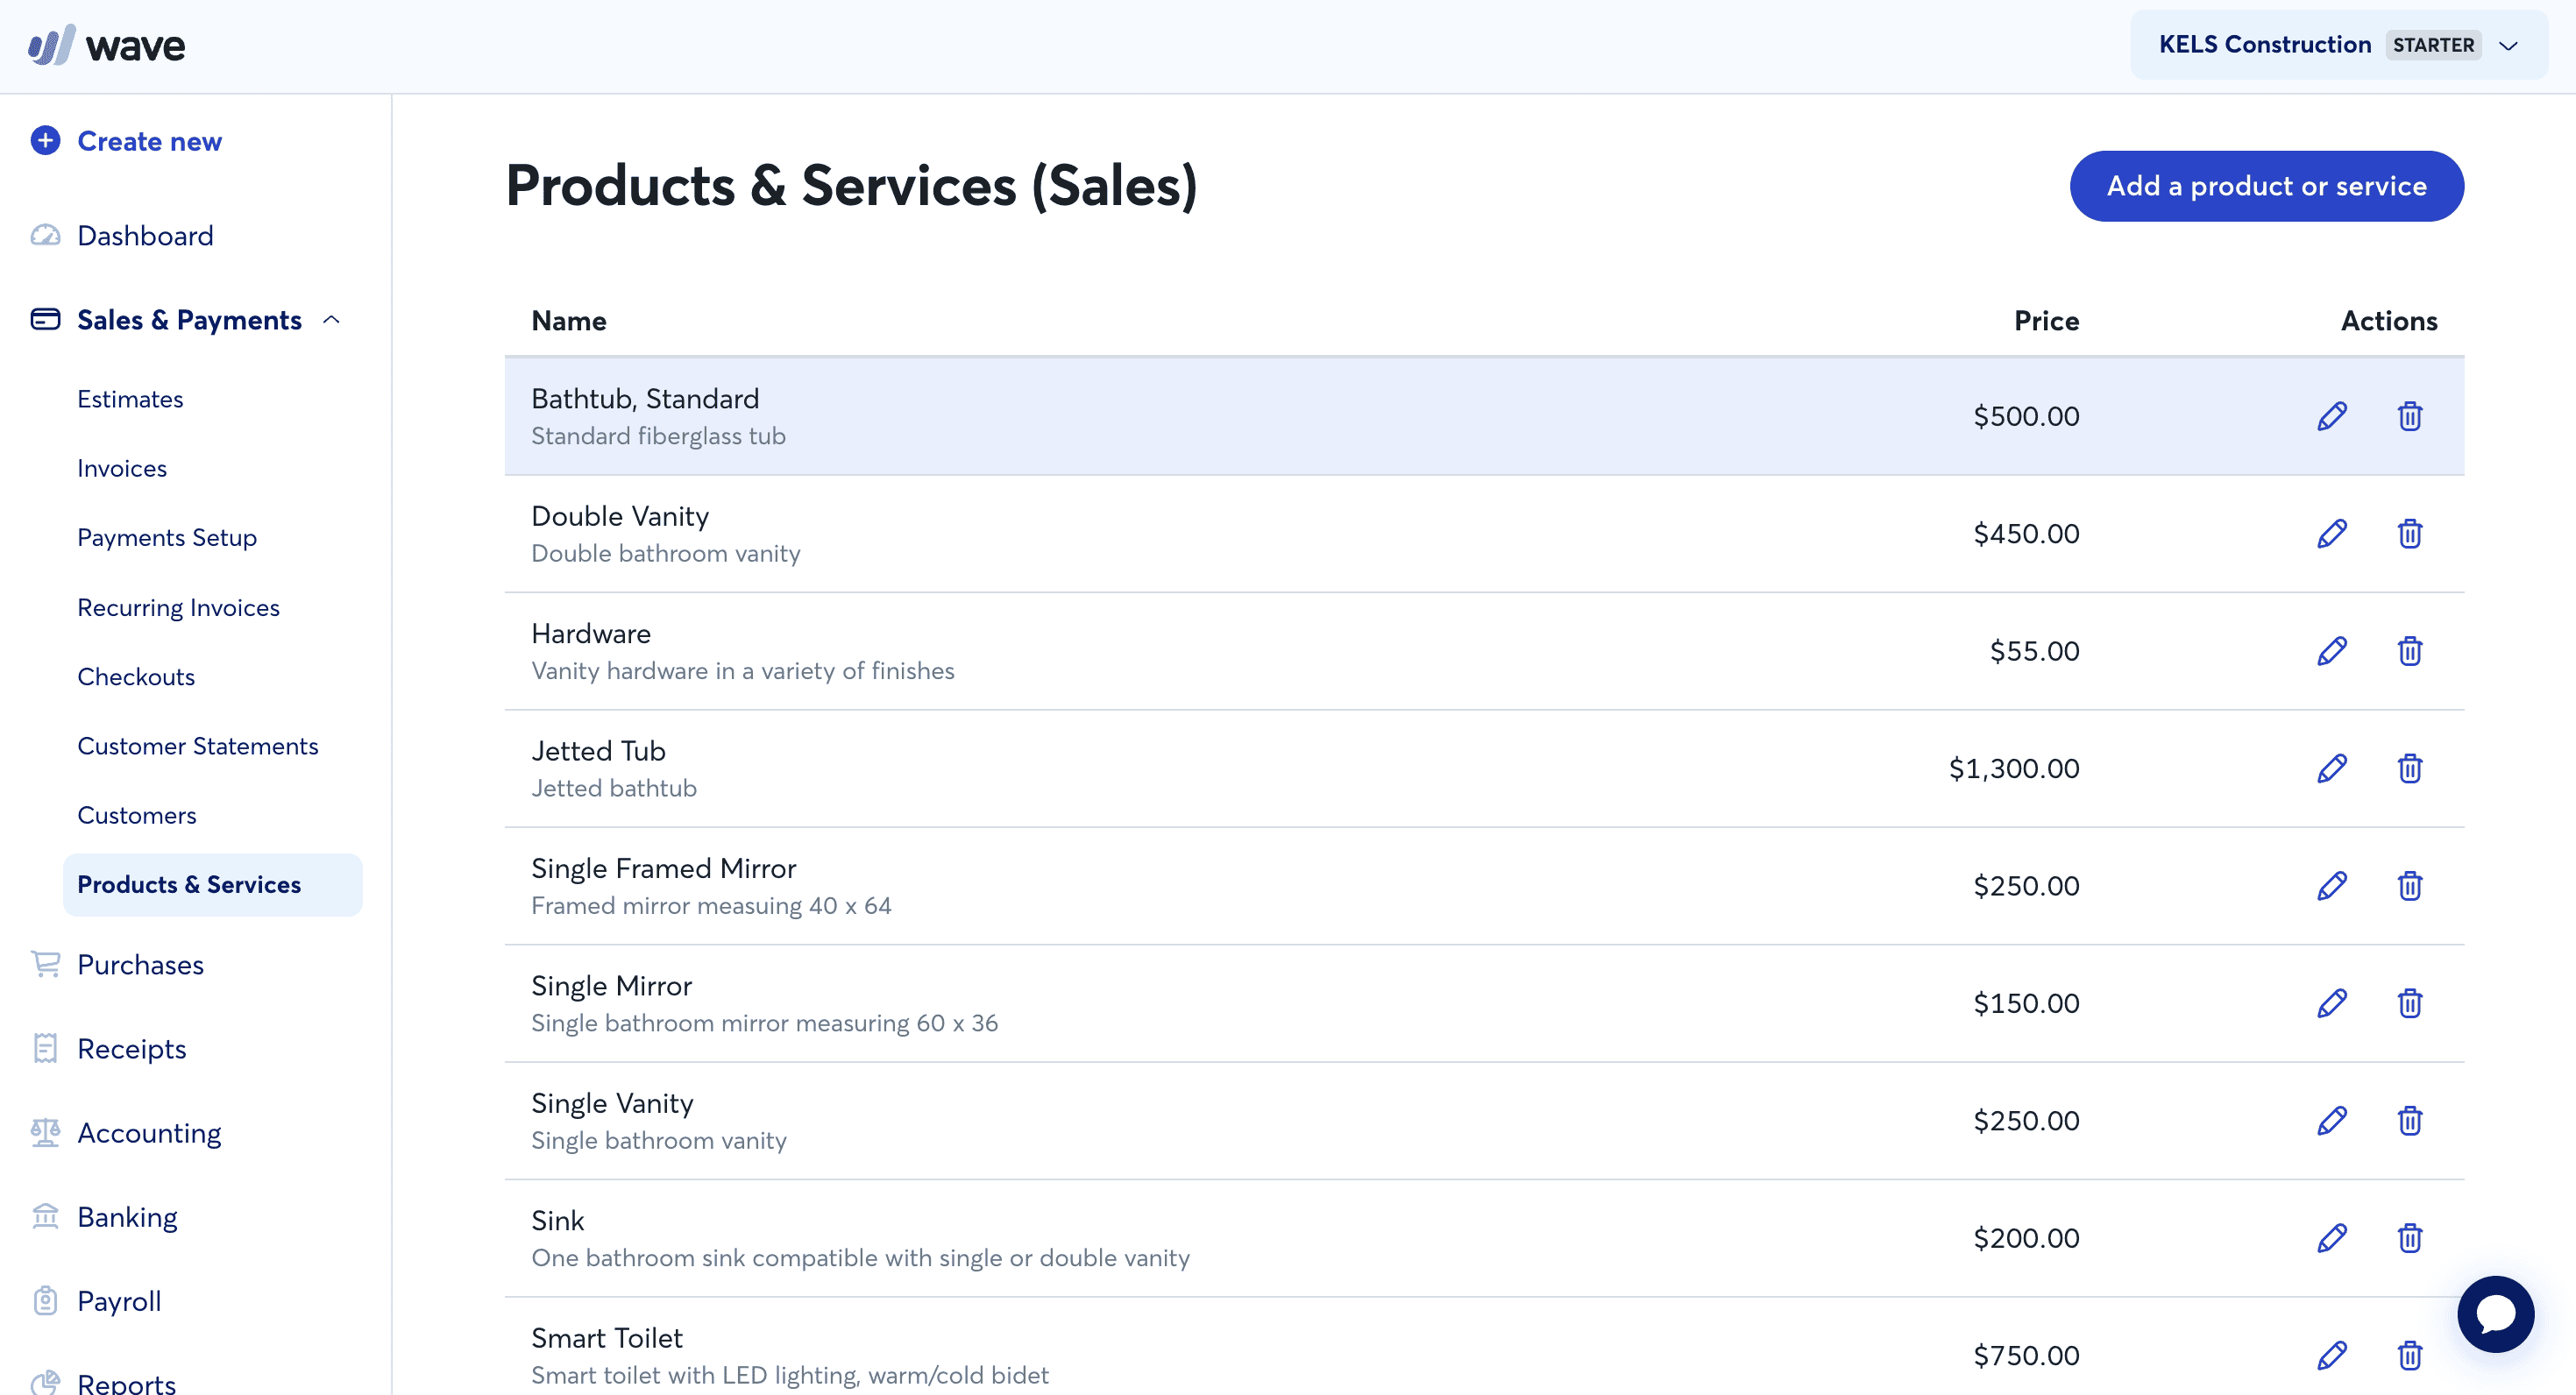This screenshot has width=2576, height=1395.
Task: Edit the Bathtub, Standard product
Action: coord(2332,416)
